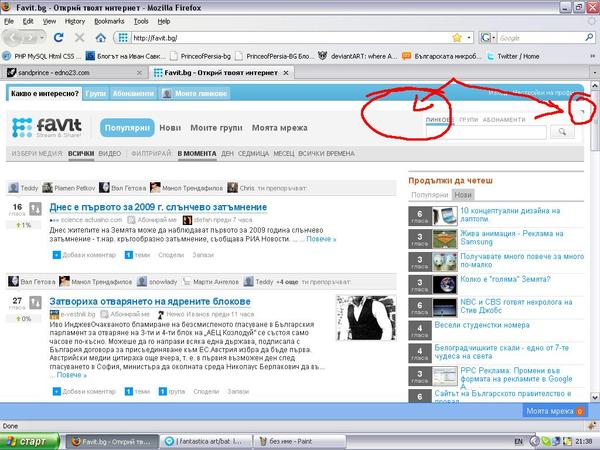Expand the back/forward history dropdown arrow
Viewport: 600px width, 450px height.
[42, 38]
